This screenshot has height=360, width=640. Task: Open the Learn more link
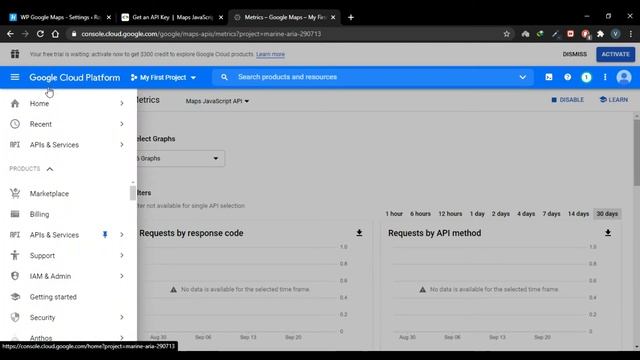point(270,54)
